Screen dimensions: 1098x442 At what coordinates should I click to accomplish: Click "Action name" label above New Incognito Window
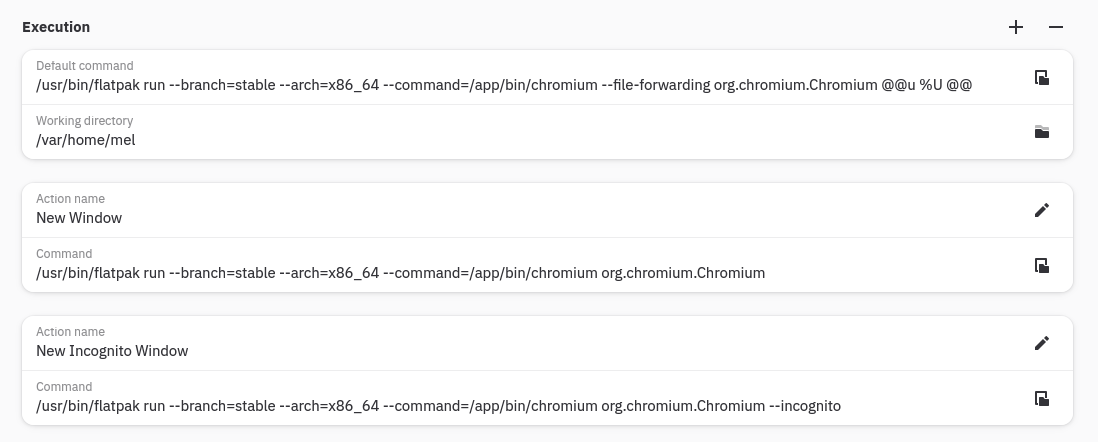click(x=70, y=332)
